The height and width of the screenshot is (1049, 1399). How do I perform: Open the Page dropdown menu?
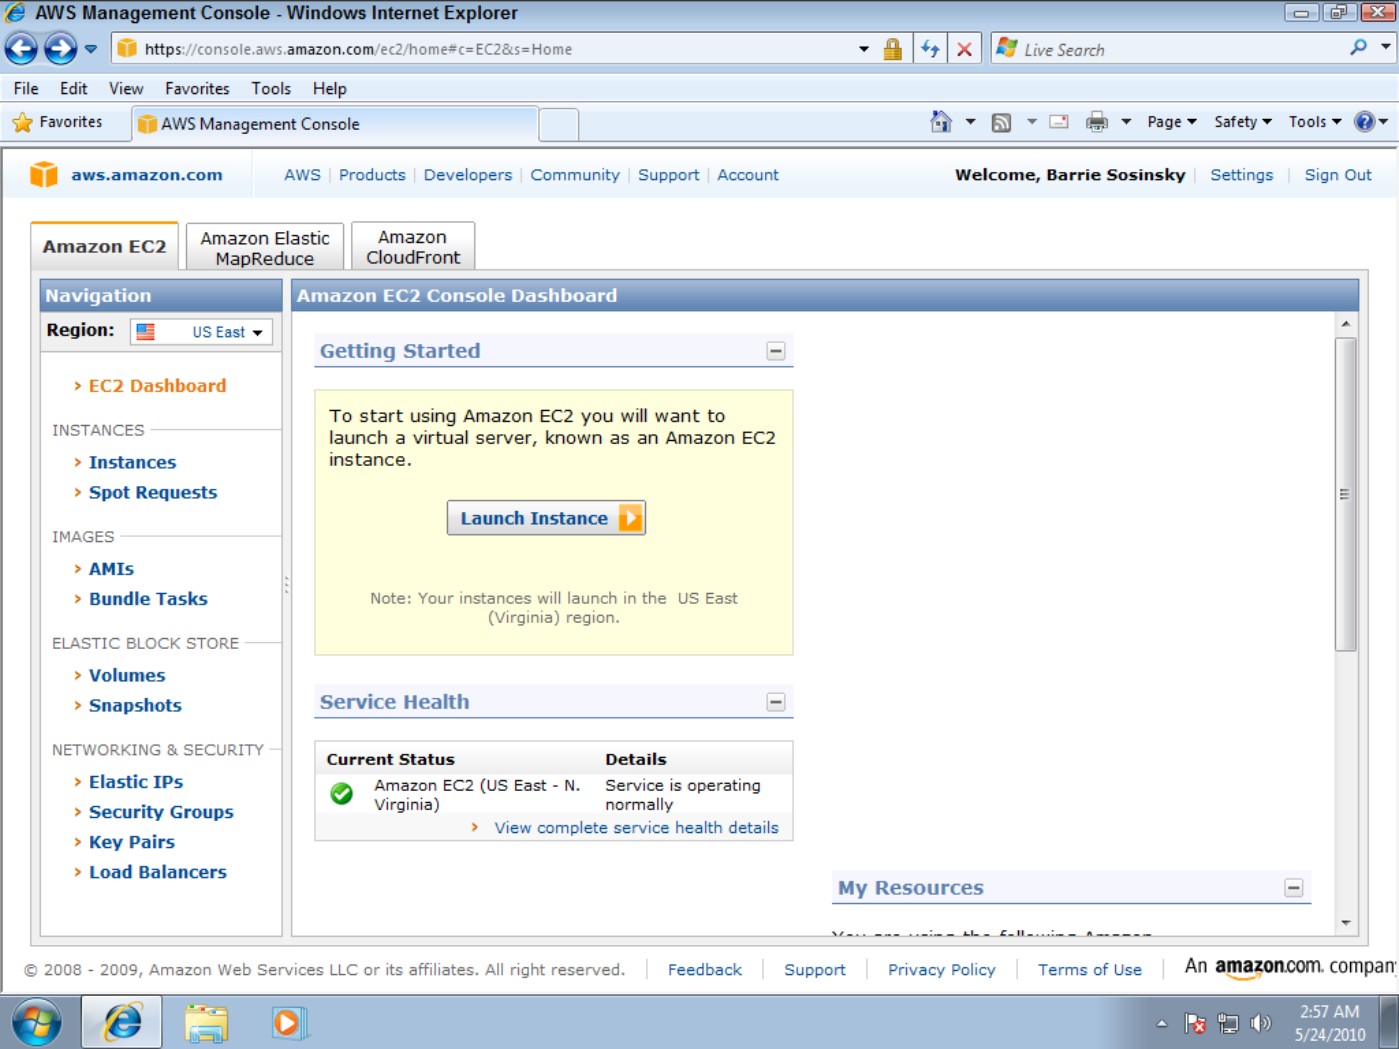pos(1172,122)
